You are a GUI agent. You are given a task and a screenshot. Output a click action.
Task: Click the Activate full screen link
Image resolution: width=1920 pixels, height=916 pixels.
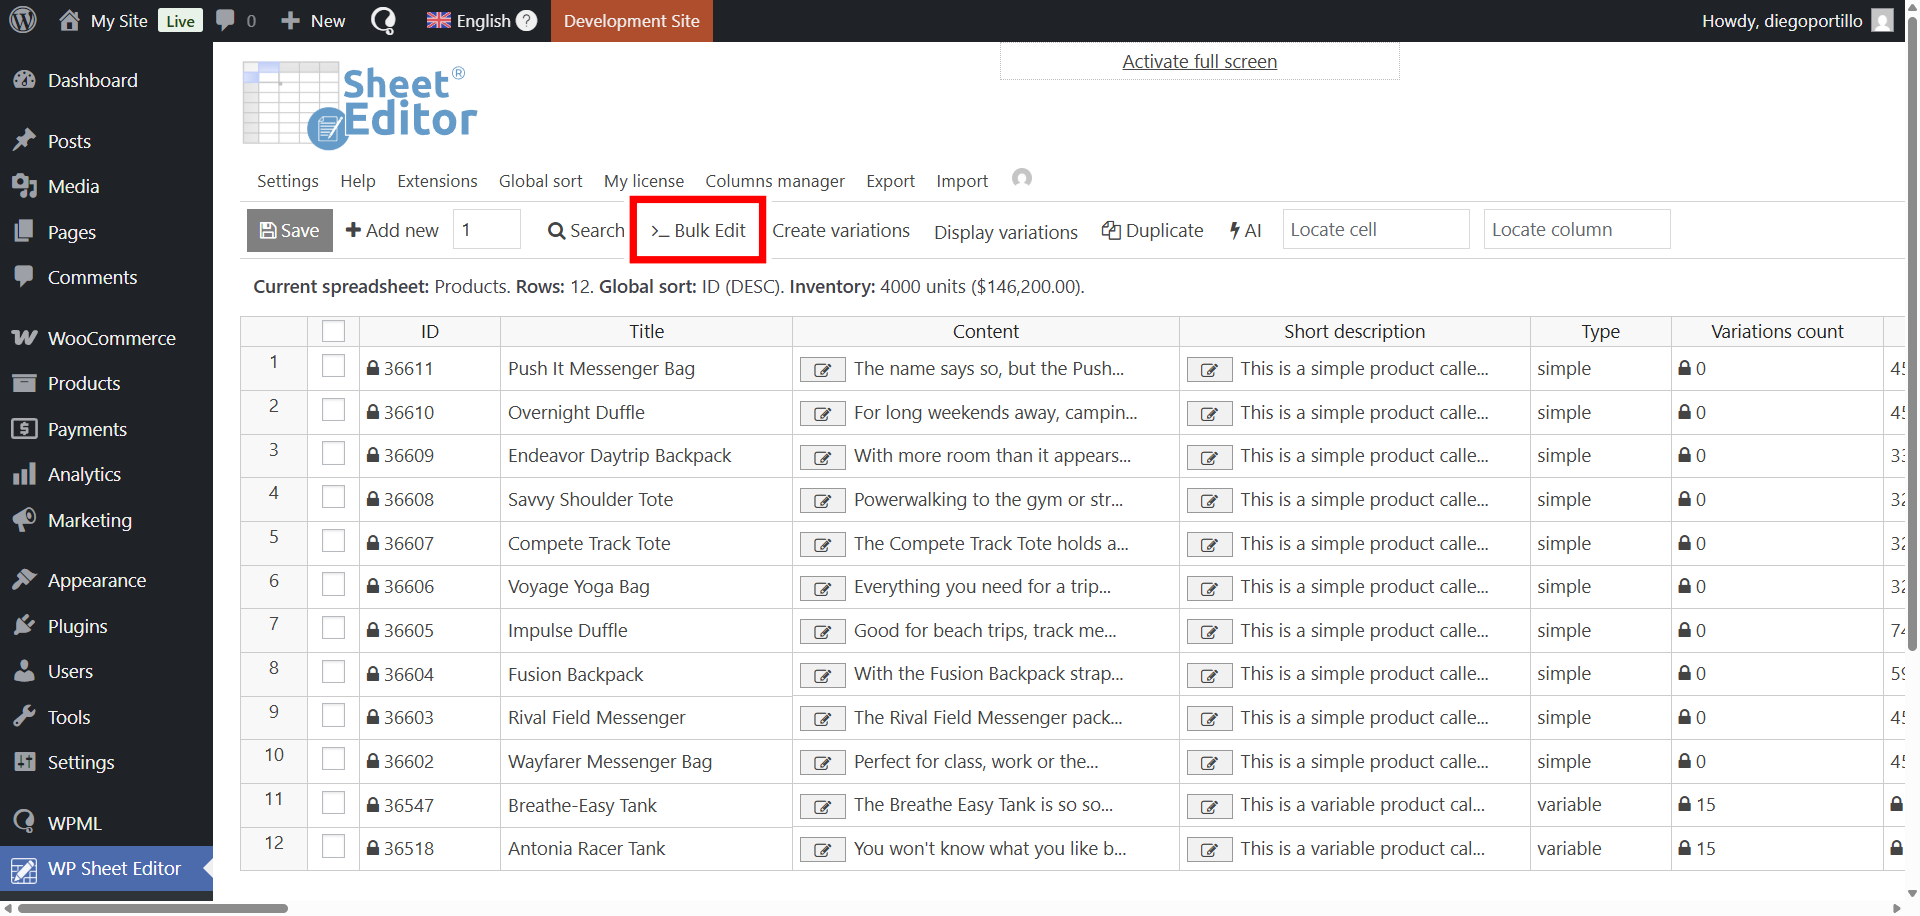tap(1199, 62)
